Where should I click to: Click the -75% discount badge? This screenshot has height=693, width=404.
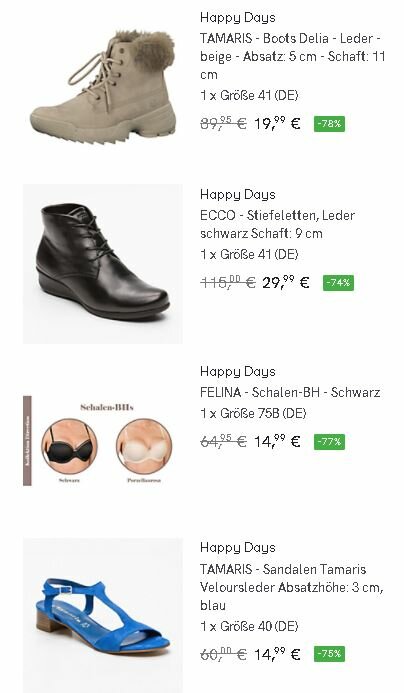[x=329, y=654]
